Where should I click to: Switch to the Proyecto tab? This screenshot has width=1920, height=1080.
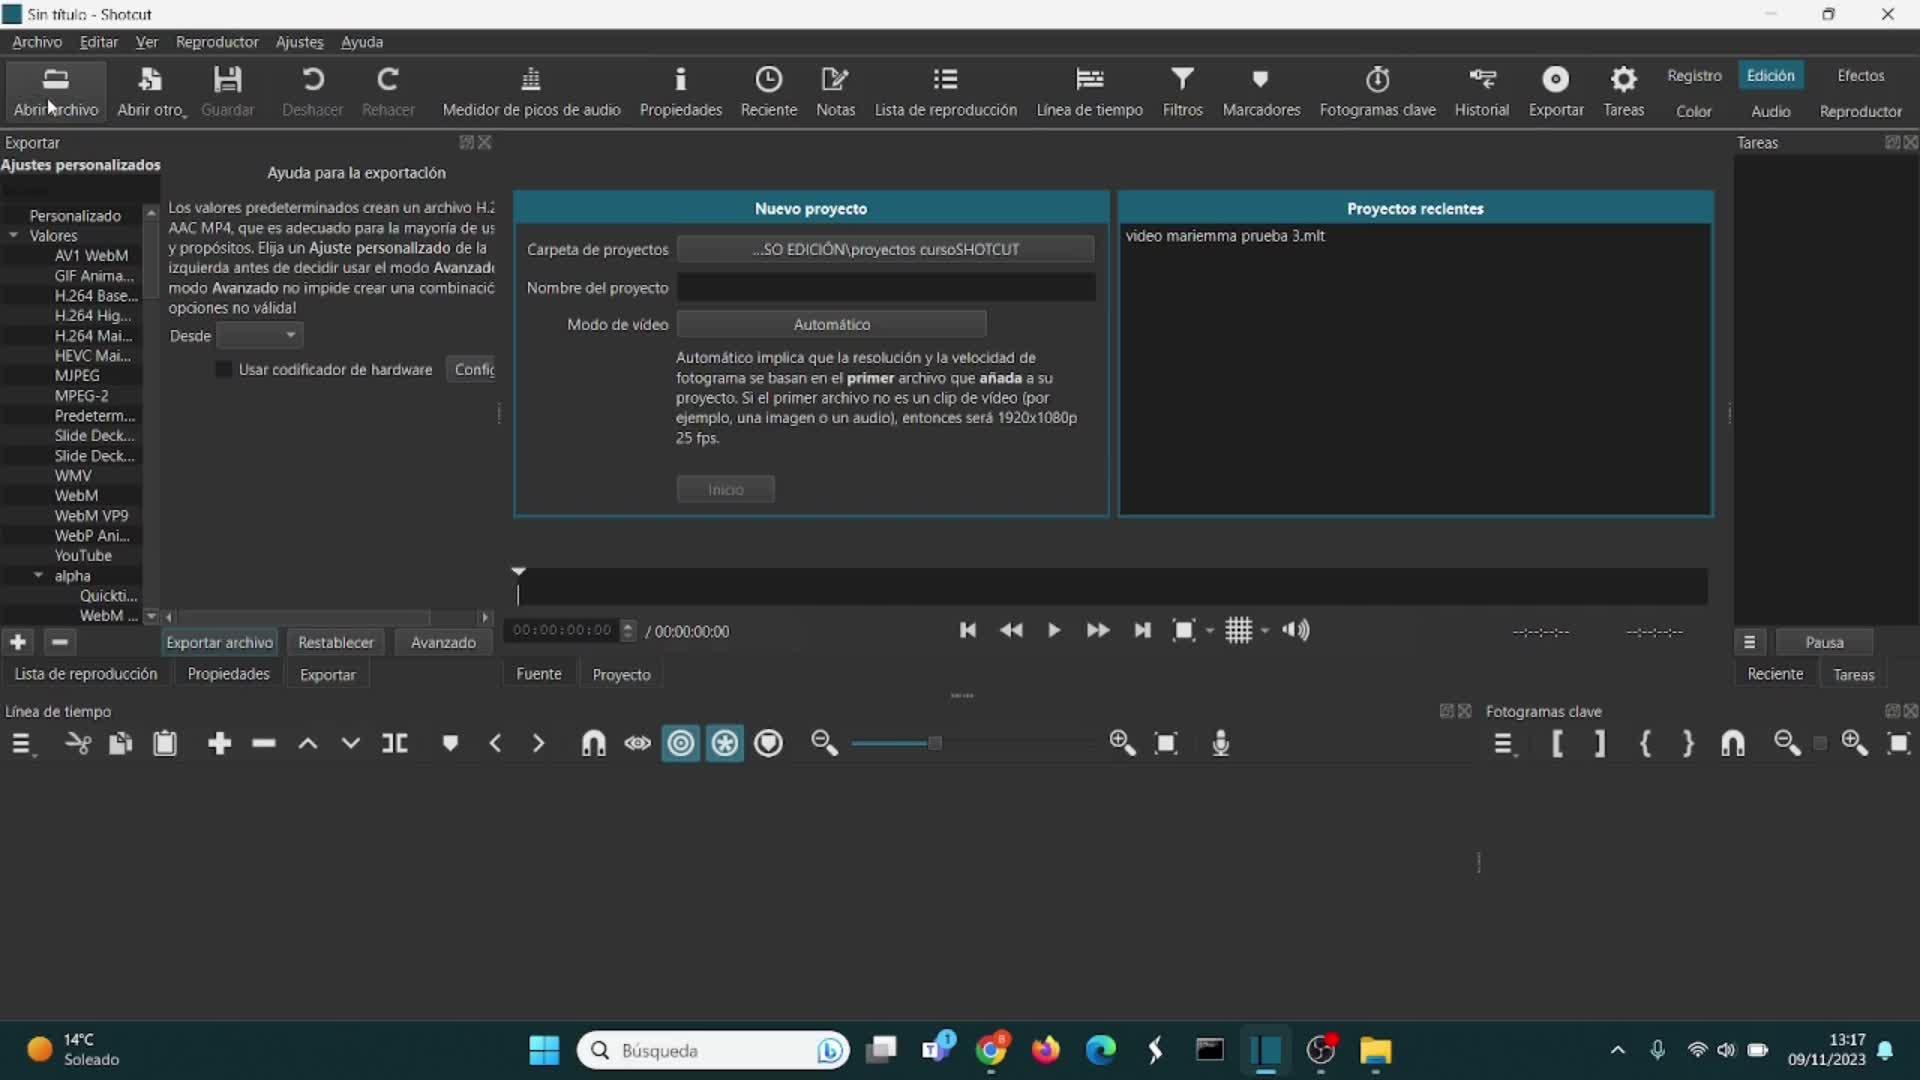pos(621,674)
